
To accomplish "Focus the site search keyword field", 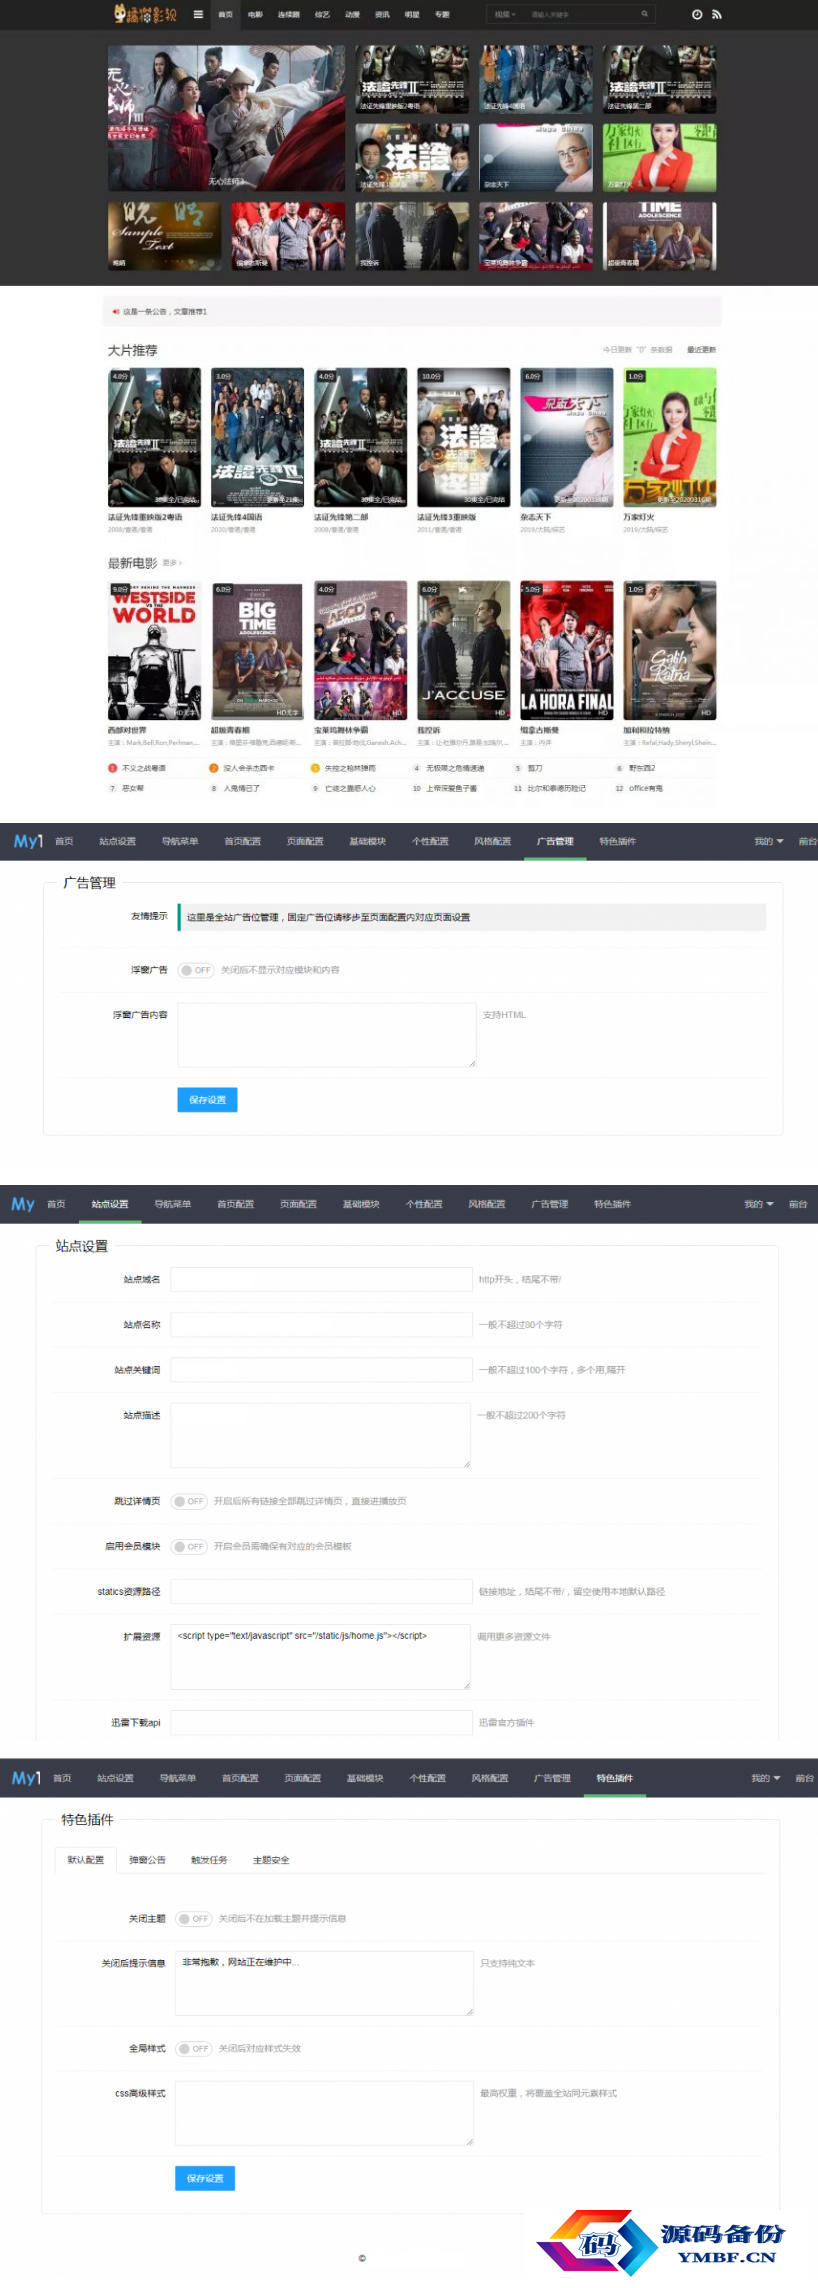I will click(x=580, y=14).
